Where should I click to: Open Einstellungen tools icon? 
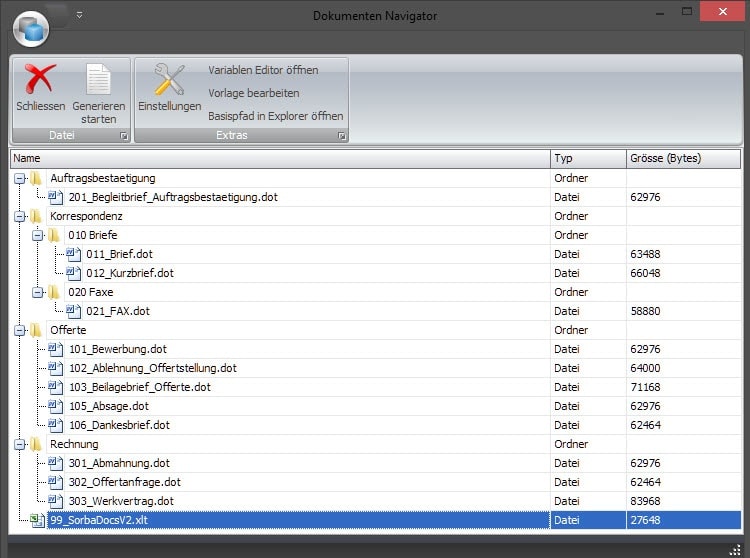pyautogui.click(x=169, y=79)
